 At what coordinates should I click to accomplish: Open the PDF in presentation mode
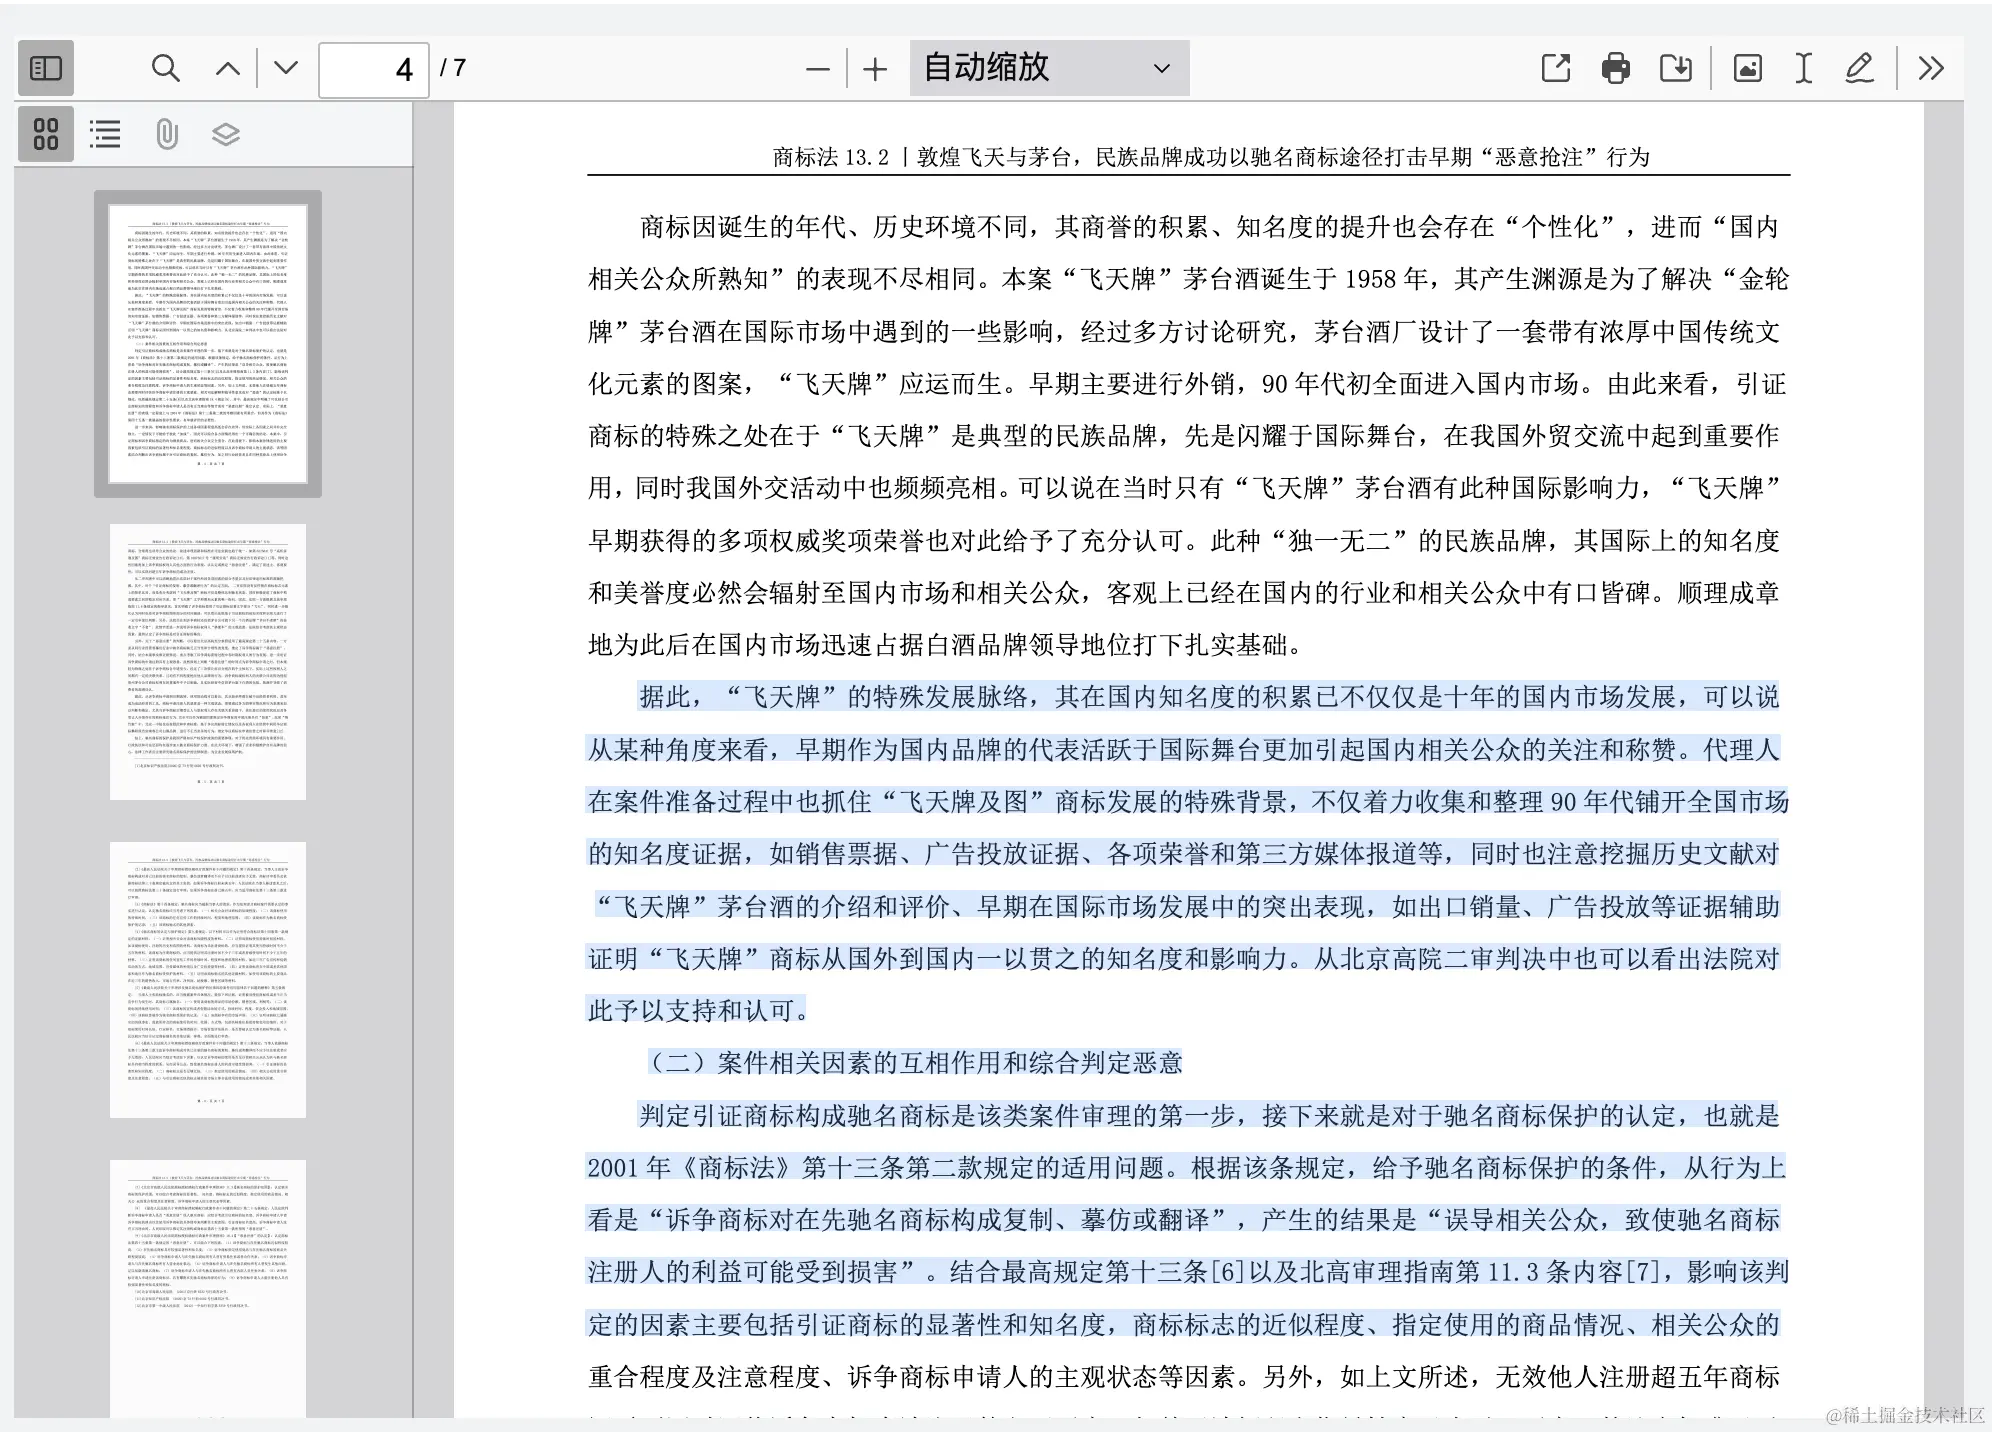tap(1555, 68)
